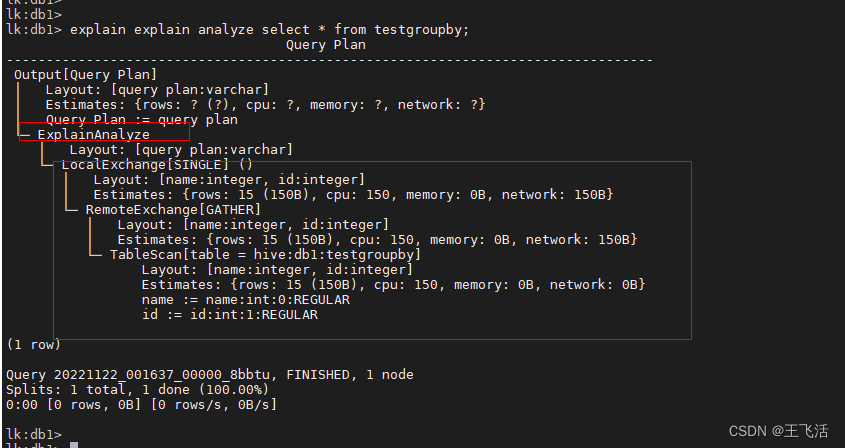Image resolution: width=845 pixels, height=448 pixels.
Task: Click the "Query Plan := query plan" line
Action: click(x=141, y=120)
